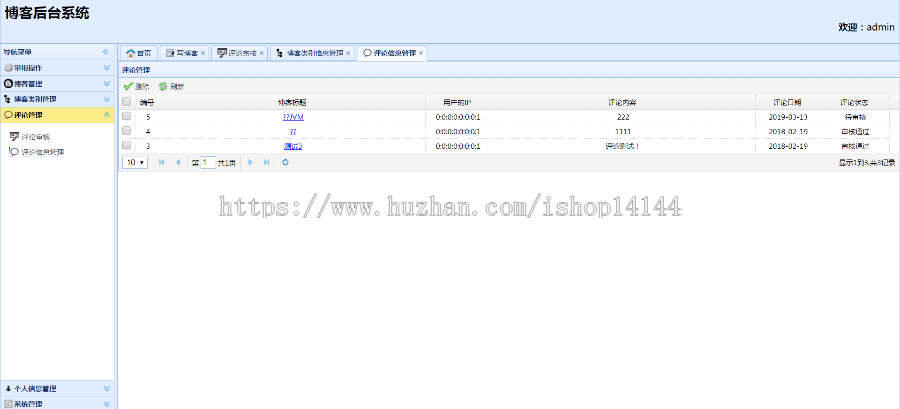Go to the first page of results
The image size is (900, 409).
(x=161, y=162)
